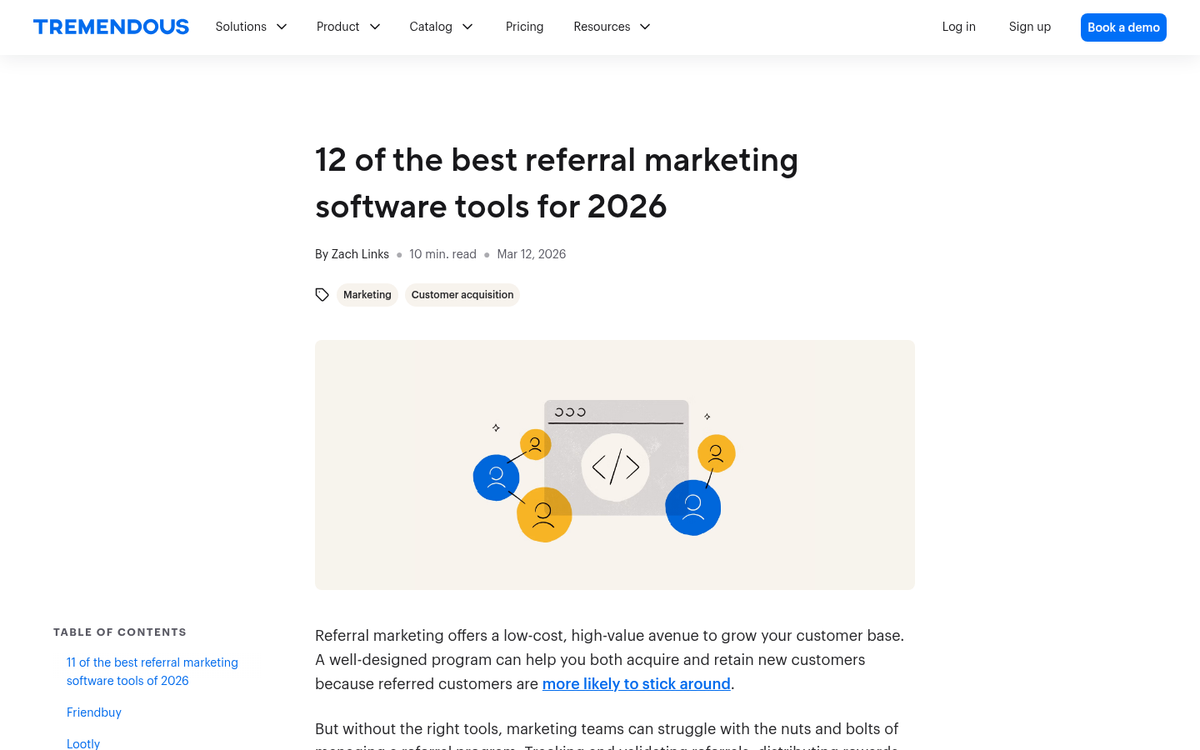Select the Marketing tag
1200x750 pixels.
tap(367, 294)
